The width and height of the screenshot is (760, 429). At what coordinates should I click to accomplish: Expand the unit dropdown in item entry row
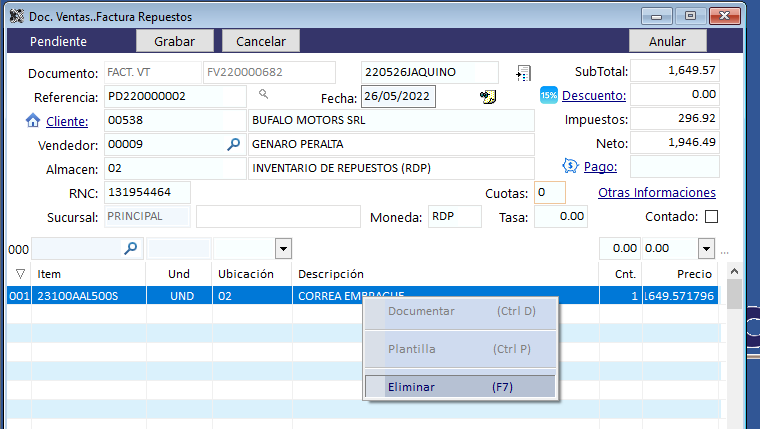[284, 249]
